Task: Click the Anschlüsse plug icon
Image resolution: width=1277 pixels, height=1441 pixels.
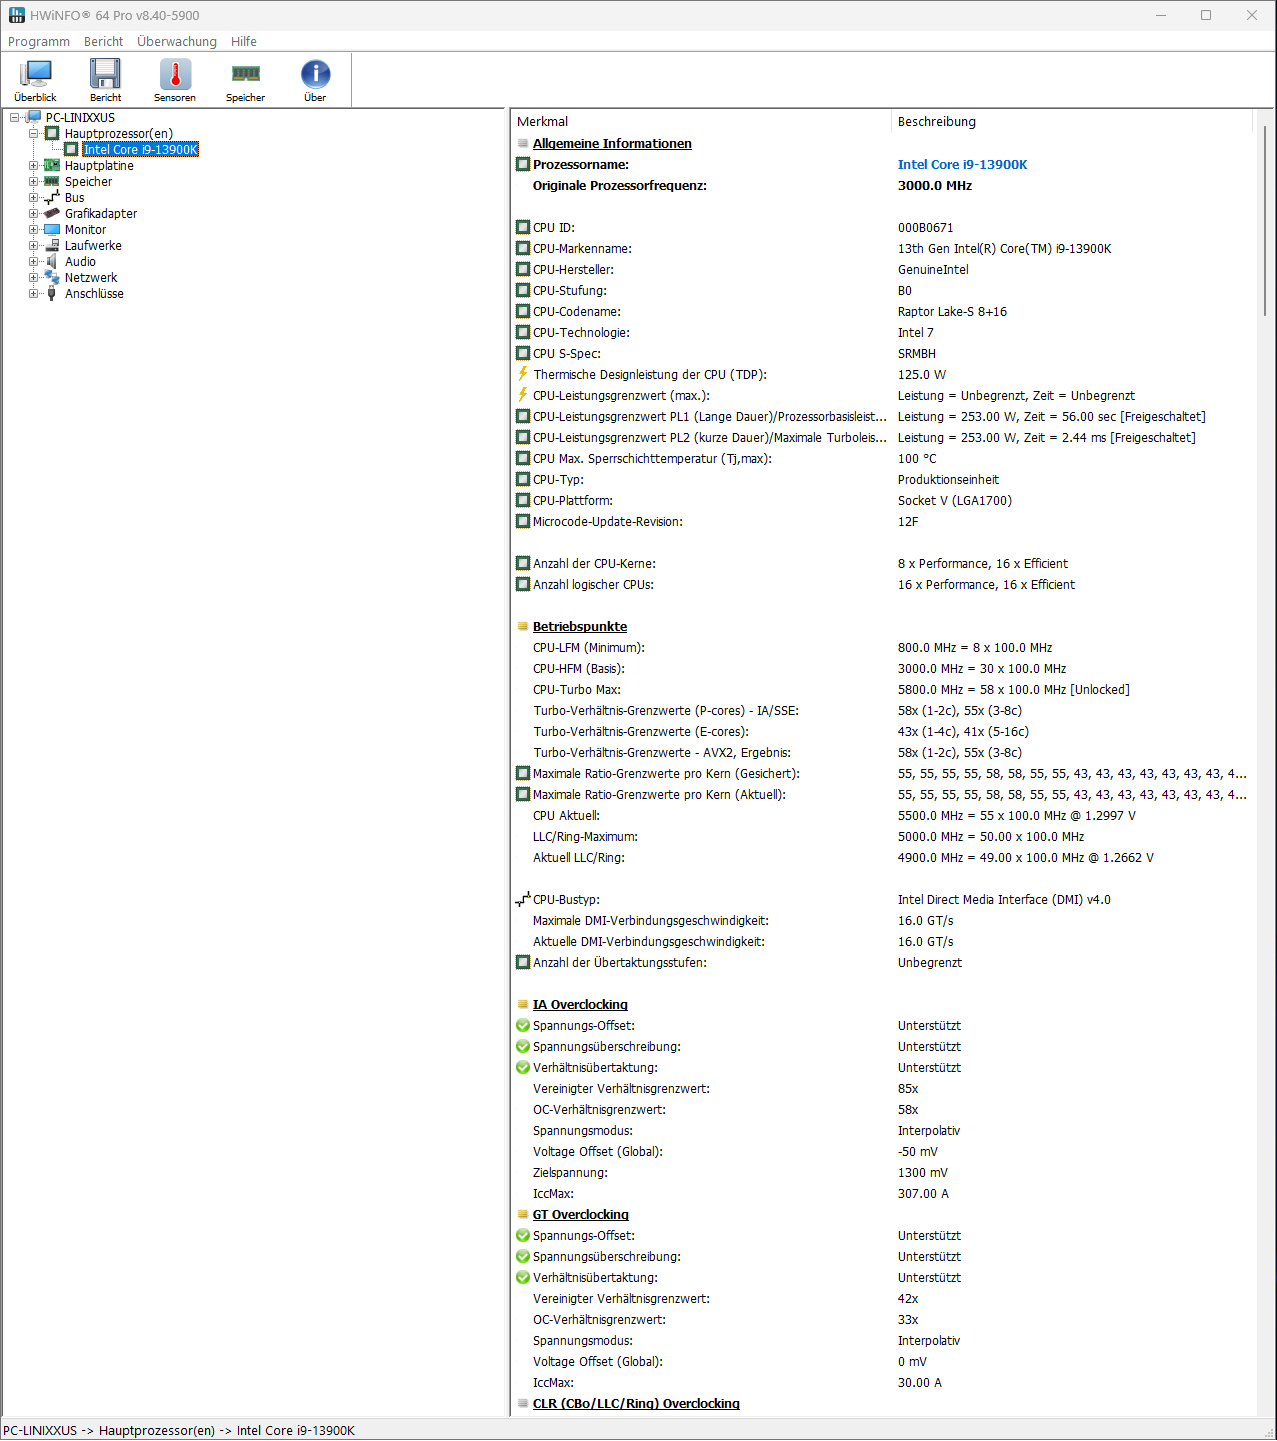Action: pos(52,293)
